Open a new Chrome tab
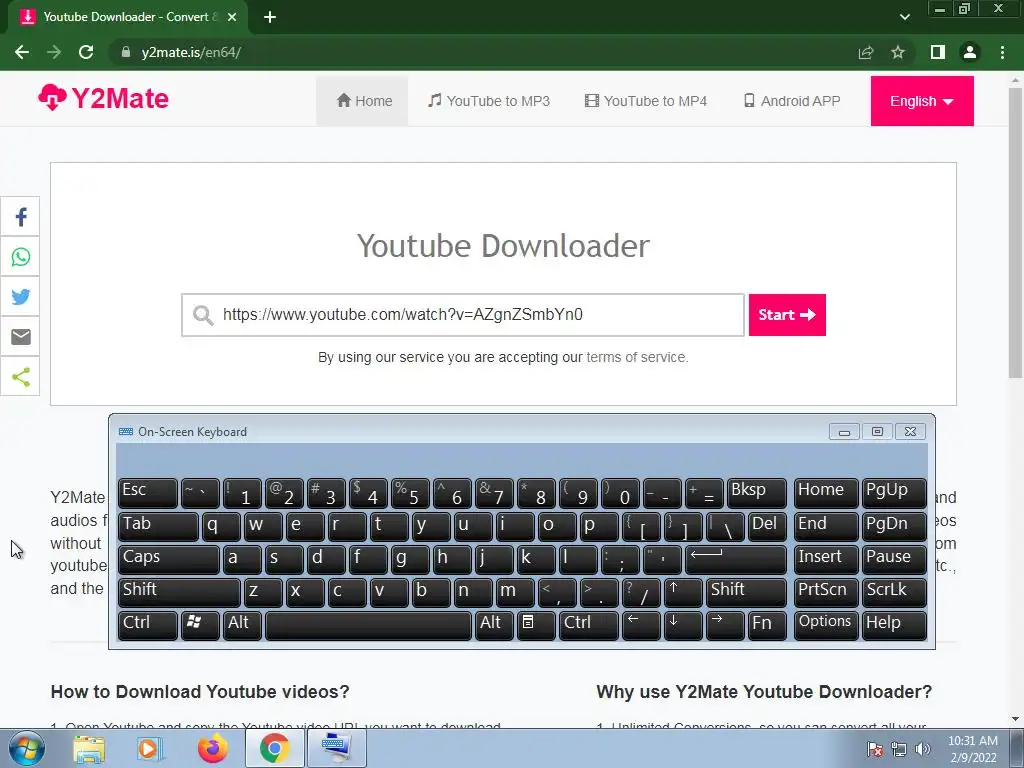1024x768 pixels. coord(270,17)
